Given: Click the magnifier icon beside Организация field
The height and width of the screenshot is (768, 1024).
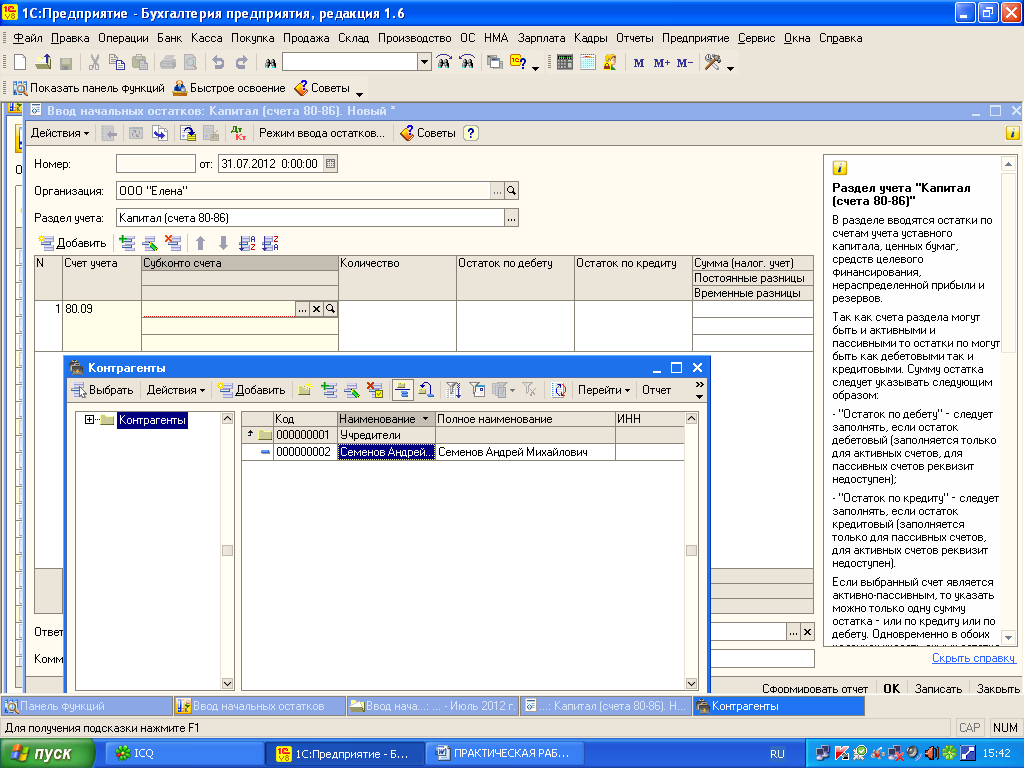Looking at the screenshot, I should pos(511,191).
